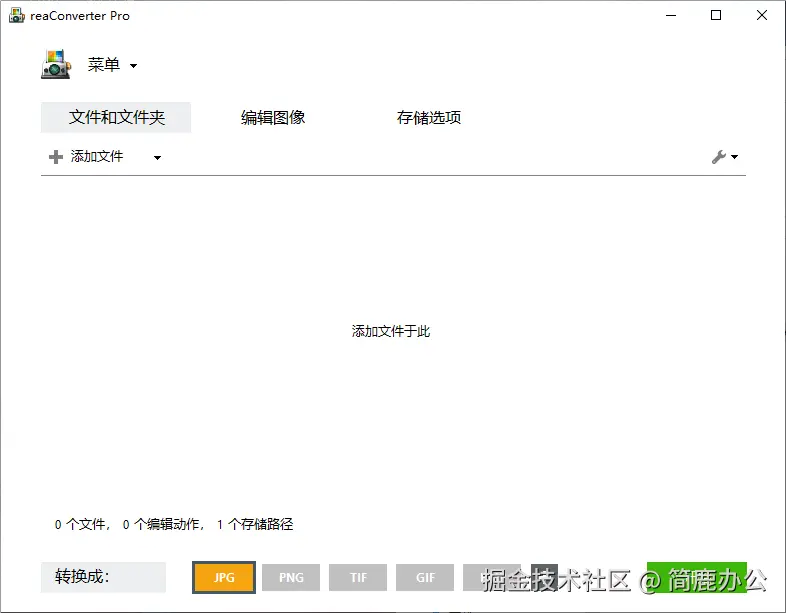Open the 编辑图像 tab
Viewport: 786px width, 613px height.
pyautogui.click(x=273, y=117)
